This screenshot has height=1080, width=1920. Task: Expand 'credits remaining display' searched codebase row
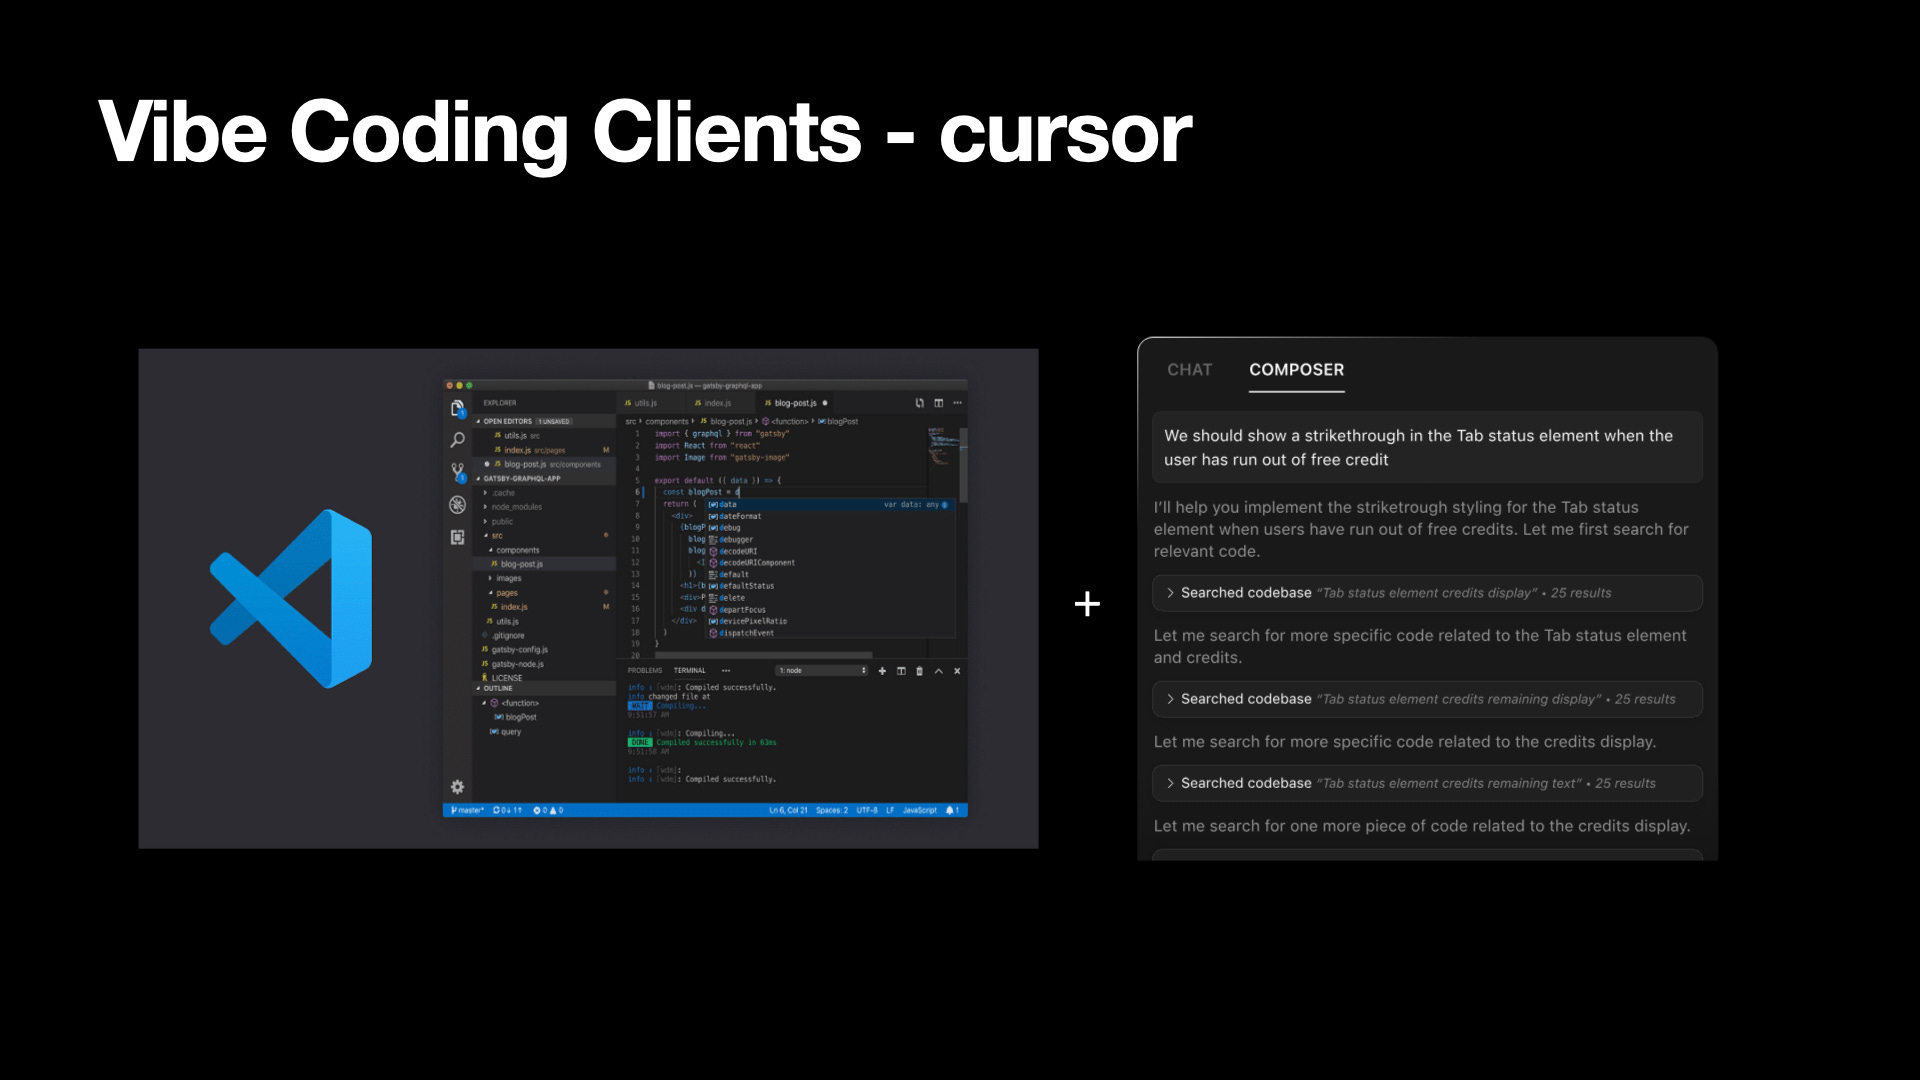tap(1427, 699)
